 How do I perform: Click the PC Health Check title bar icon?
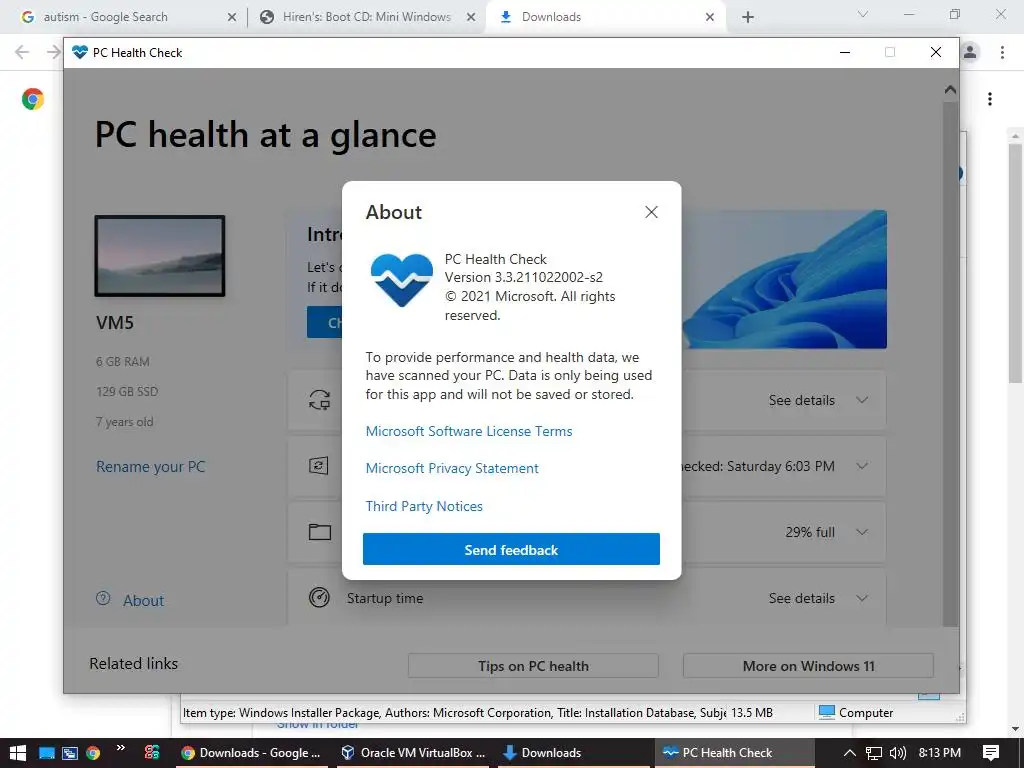click(80, 52)
